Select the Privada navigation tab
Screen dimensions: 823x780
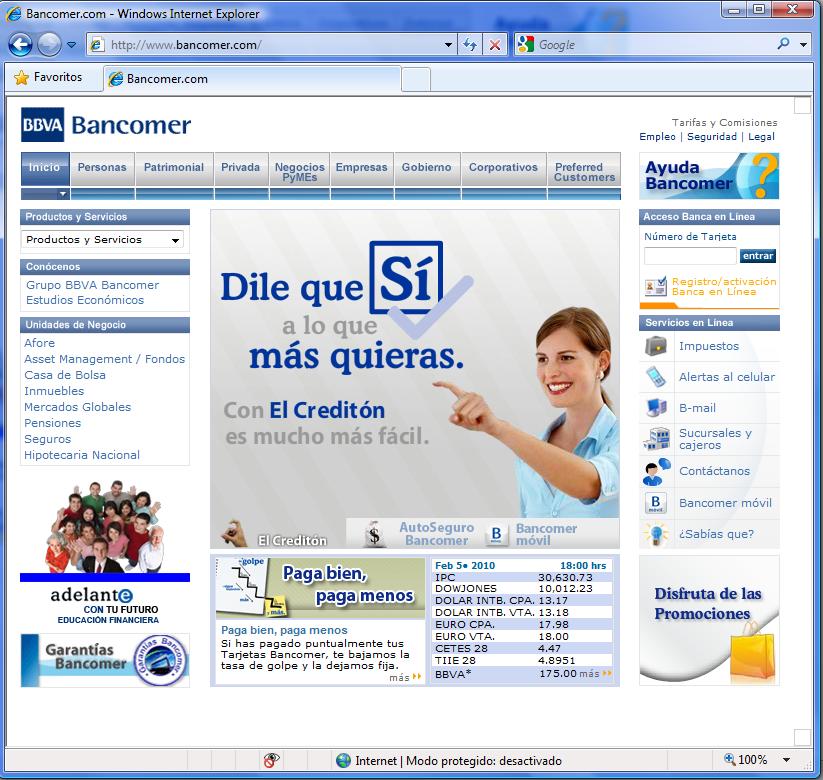(240, 168)
